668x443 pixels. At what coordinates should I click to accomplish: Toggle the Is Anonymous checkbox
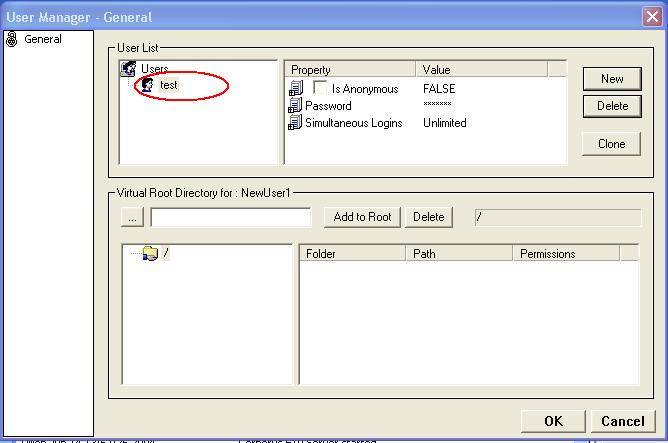click(320, 89)
